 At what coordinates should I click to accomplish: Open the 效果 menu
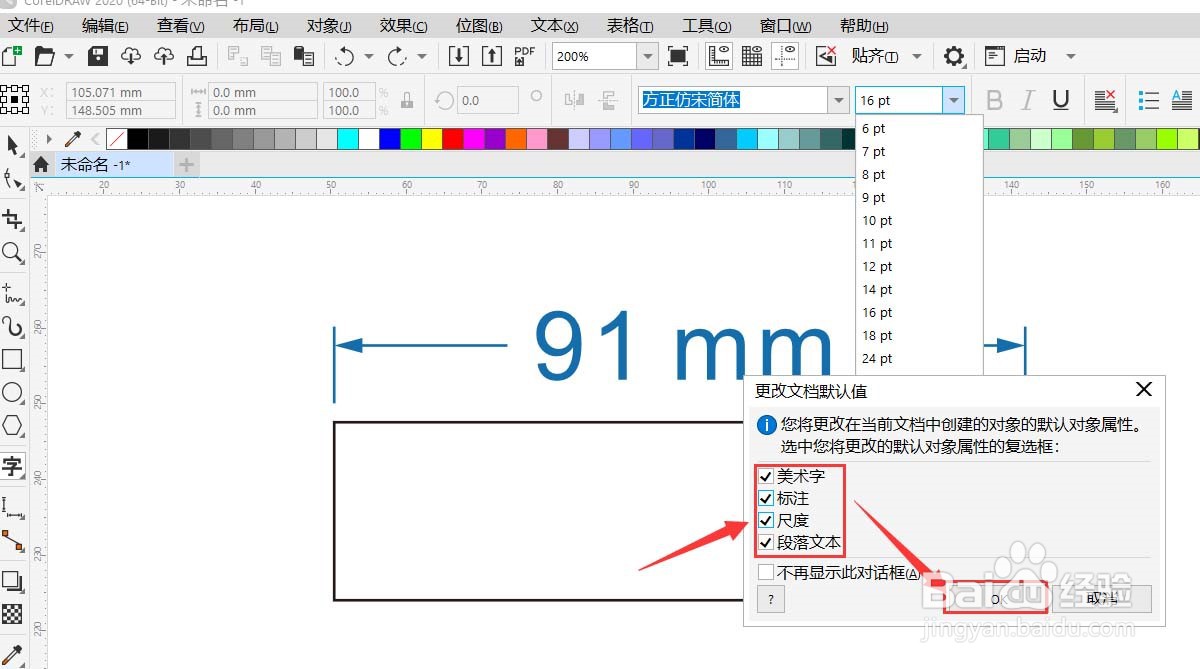pyautogui.click(x=404, y=26)
